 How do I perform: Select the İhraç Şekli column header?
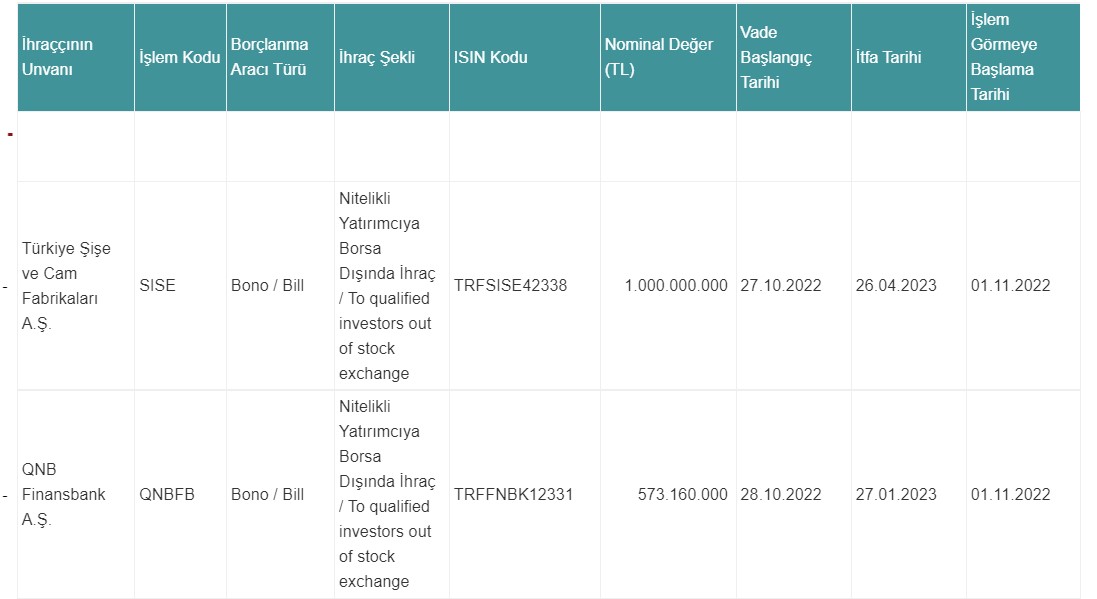[392, 57]
